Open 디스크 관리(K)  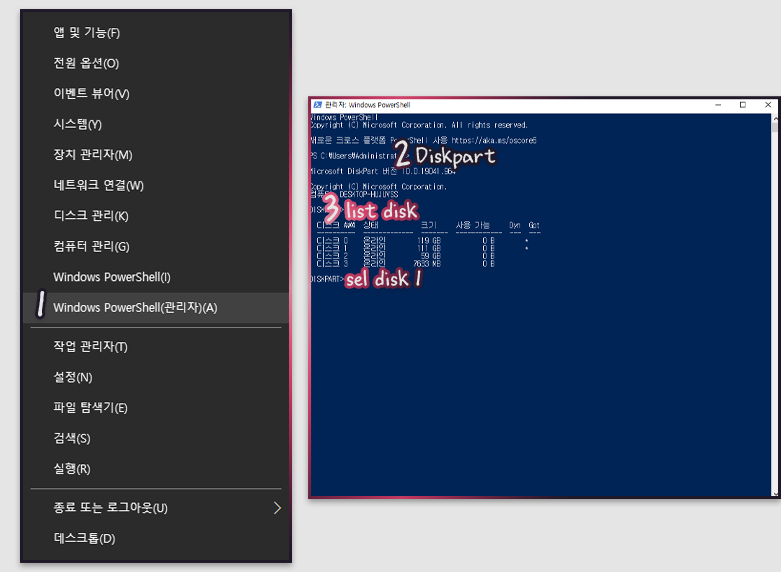coord(156,216)
